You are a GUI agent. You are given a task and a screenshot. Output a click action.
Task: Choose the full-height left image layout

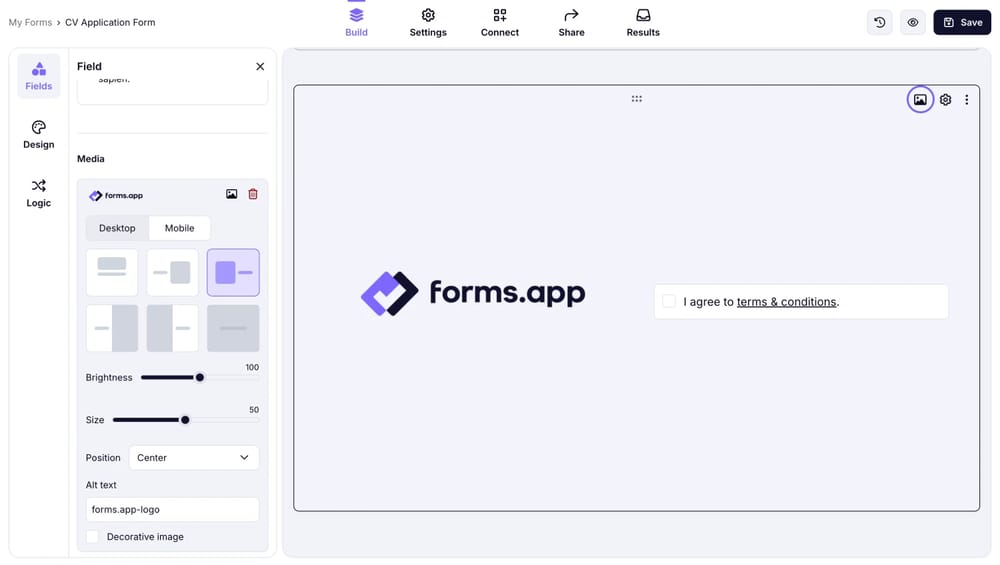coord(172,328)
